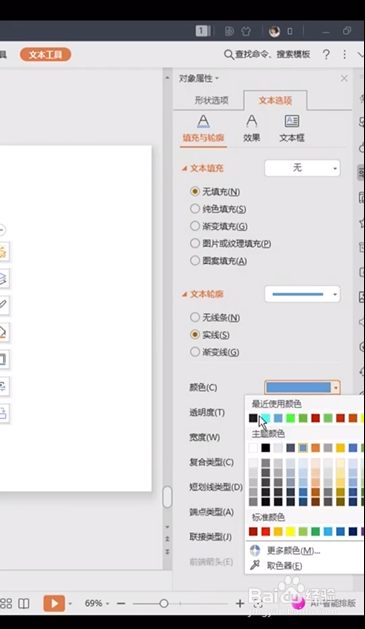Select 无填充(N) radio button
This screenshot has width=365, height=629.
(x=195, y=191)
